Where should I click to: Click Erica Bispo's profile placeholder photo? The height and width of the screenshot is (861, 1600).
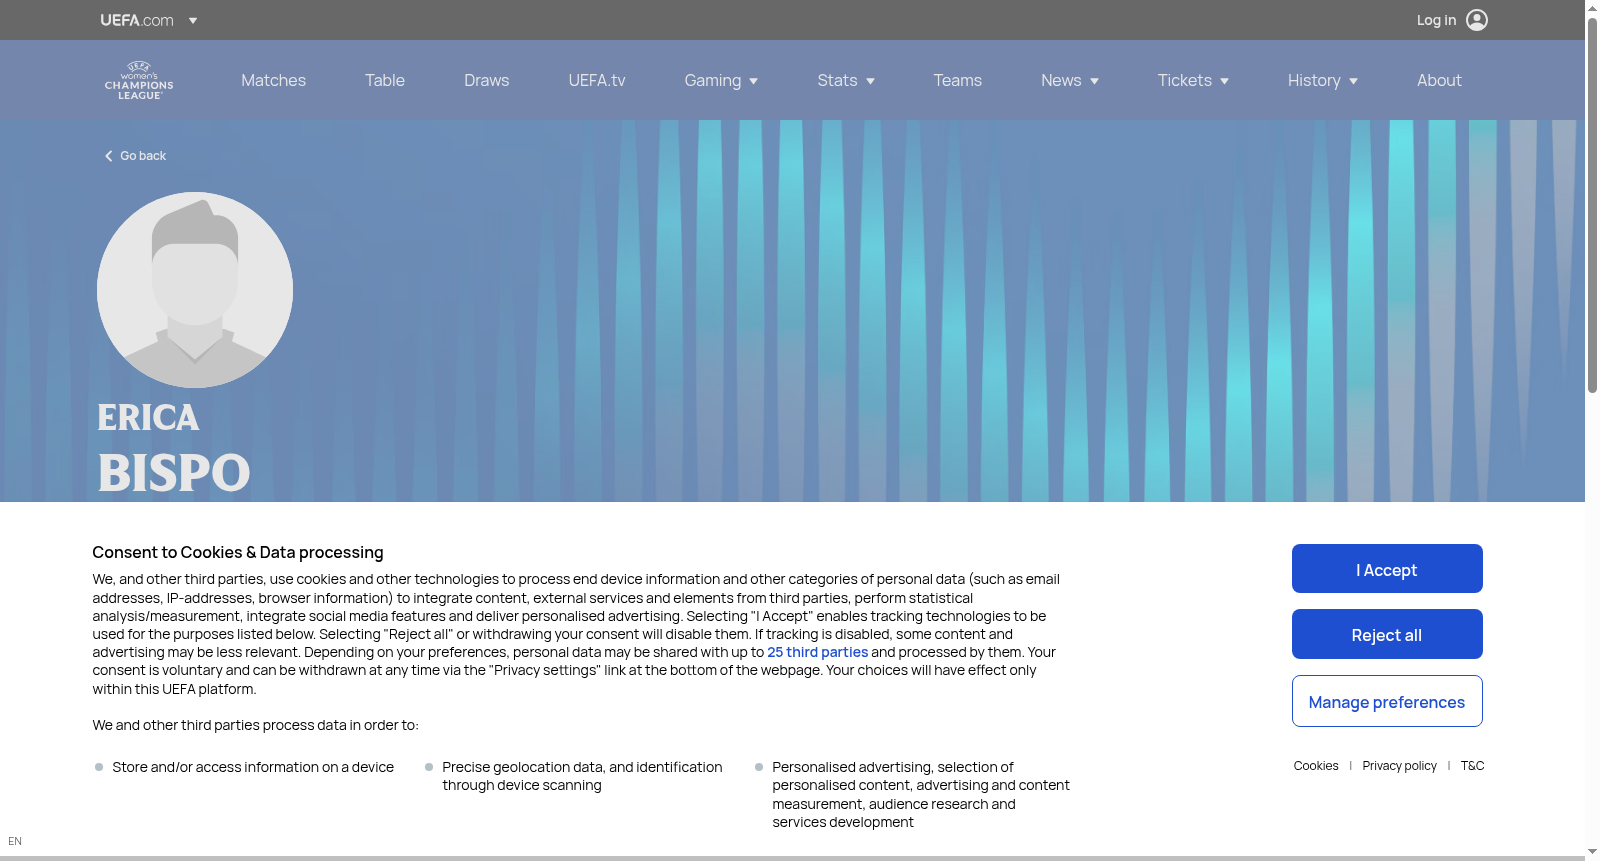(195, 290)
